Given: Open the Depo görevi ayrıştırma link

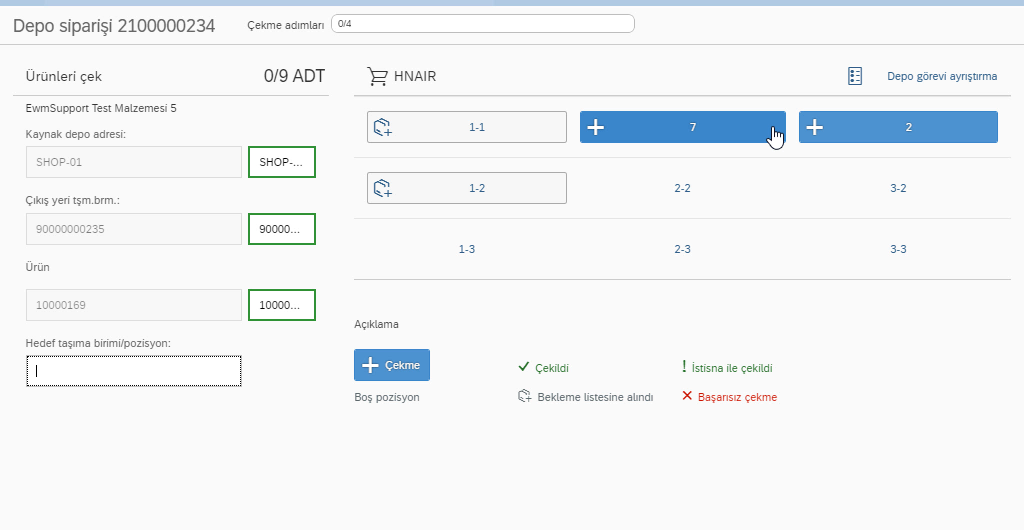Looking at the screenshot, I should (x=942, y=76).
